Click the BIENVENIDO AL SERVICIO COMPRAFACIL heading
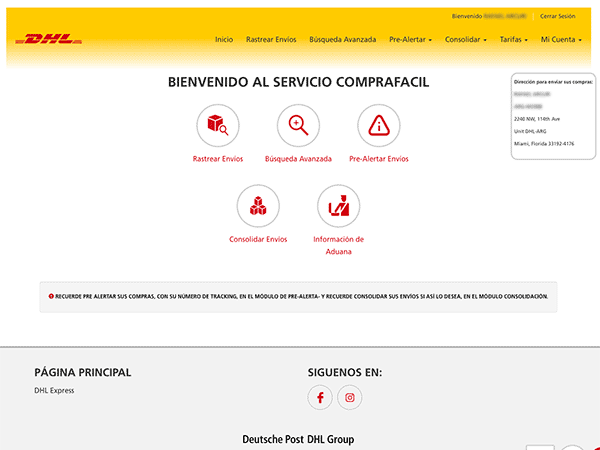 coord(298,82)
